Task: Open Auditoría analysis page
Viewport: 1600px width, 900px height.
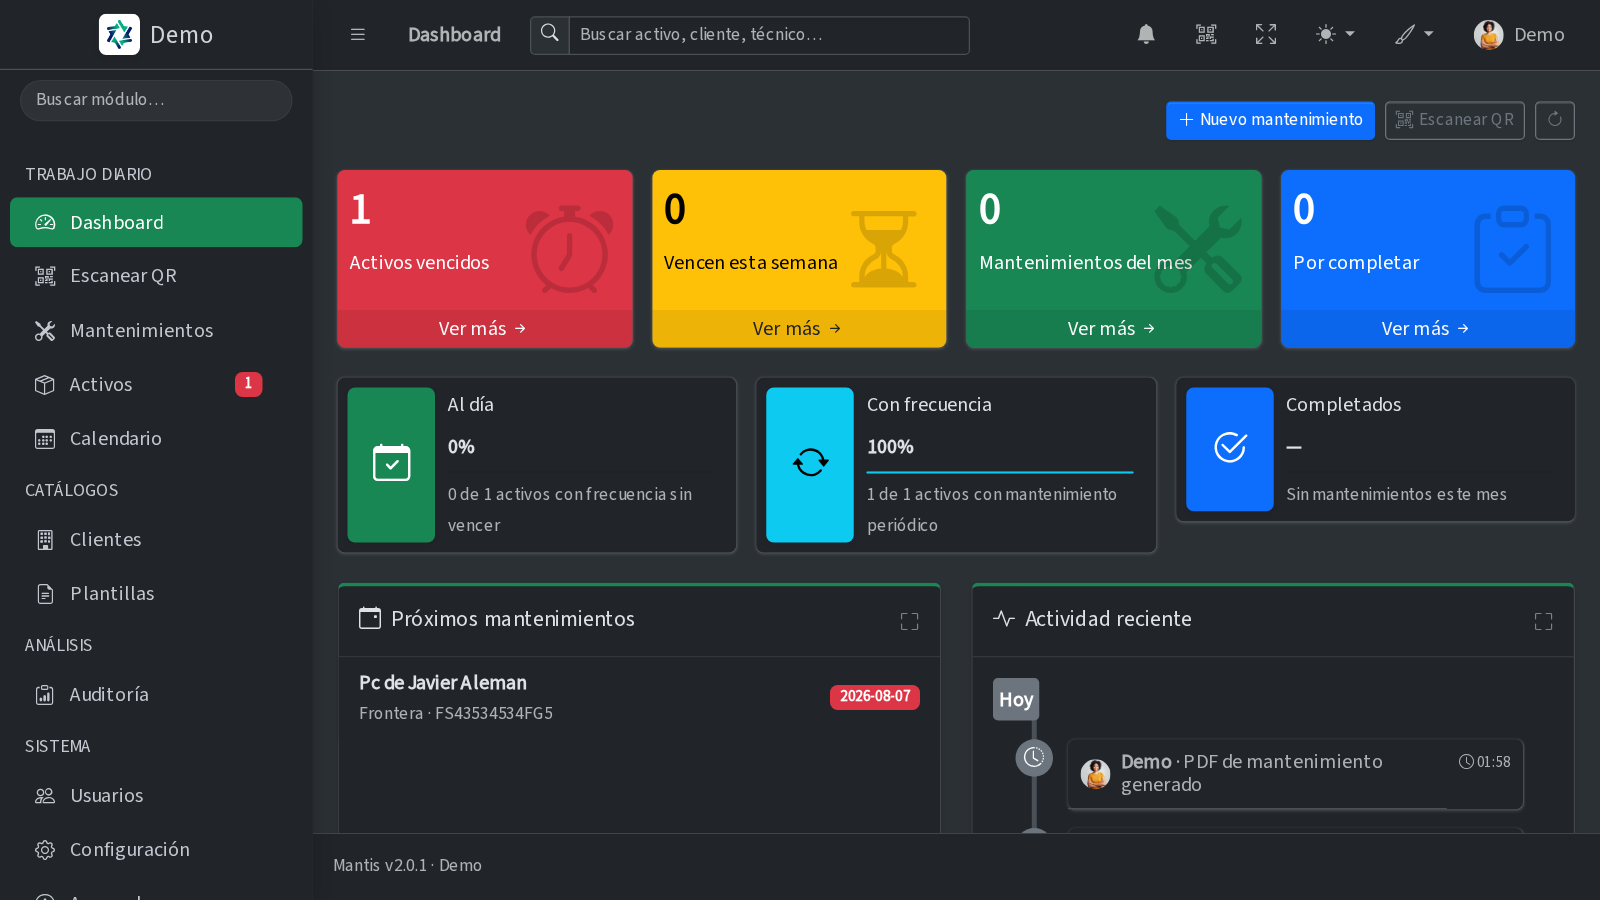Action: (x=156, y=695)
